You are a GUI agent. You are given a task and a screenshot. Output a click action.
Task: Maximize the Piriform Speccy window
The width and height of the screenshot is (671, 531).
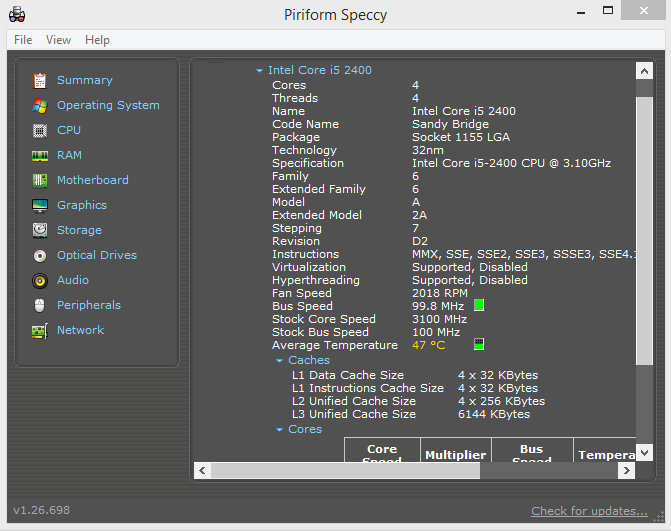[x=608, y=10]
